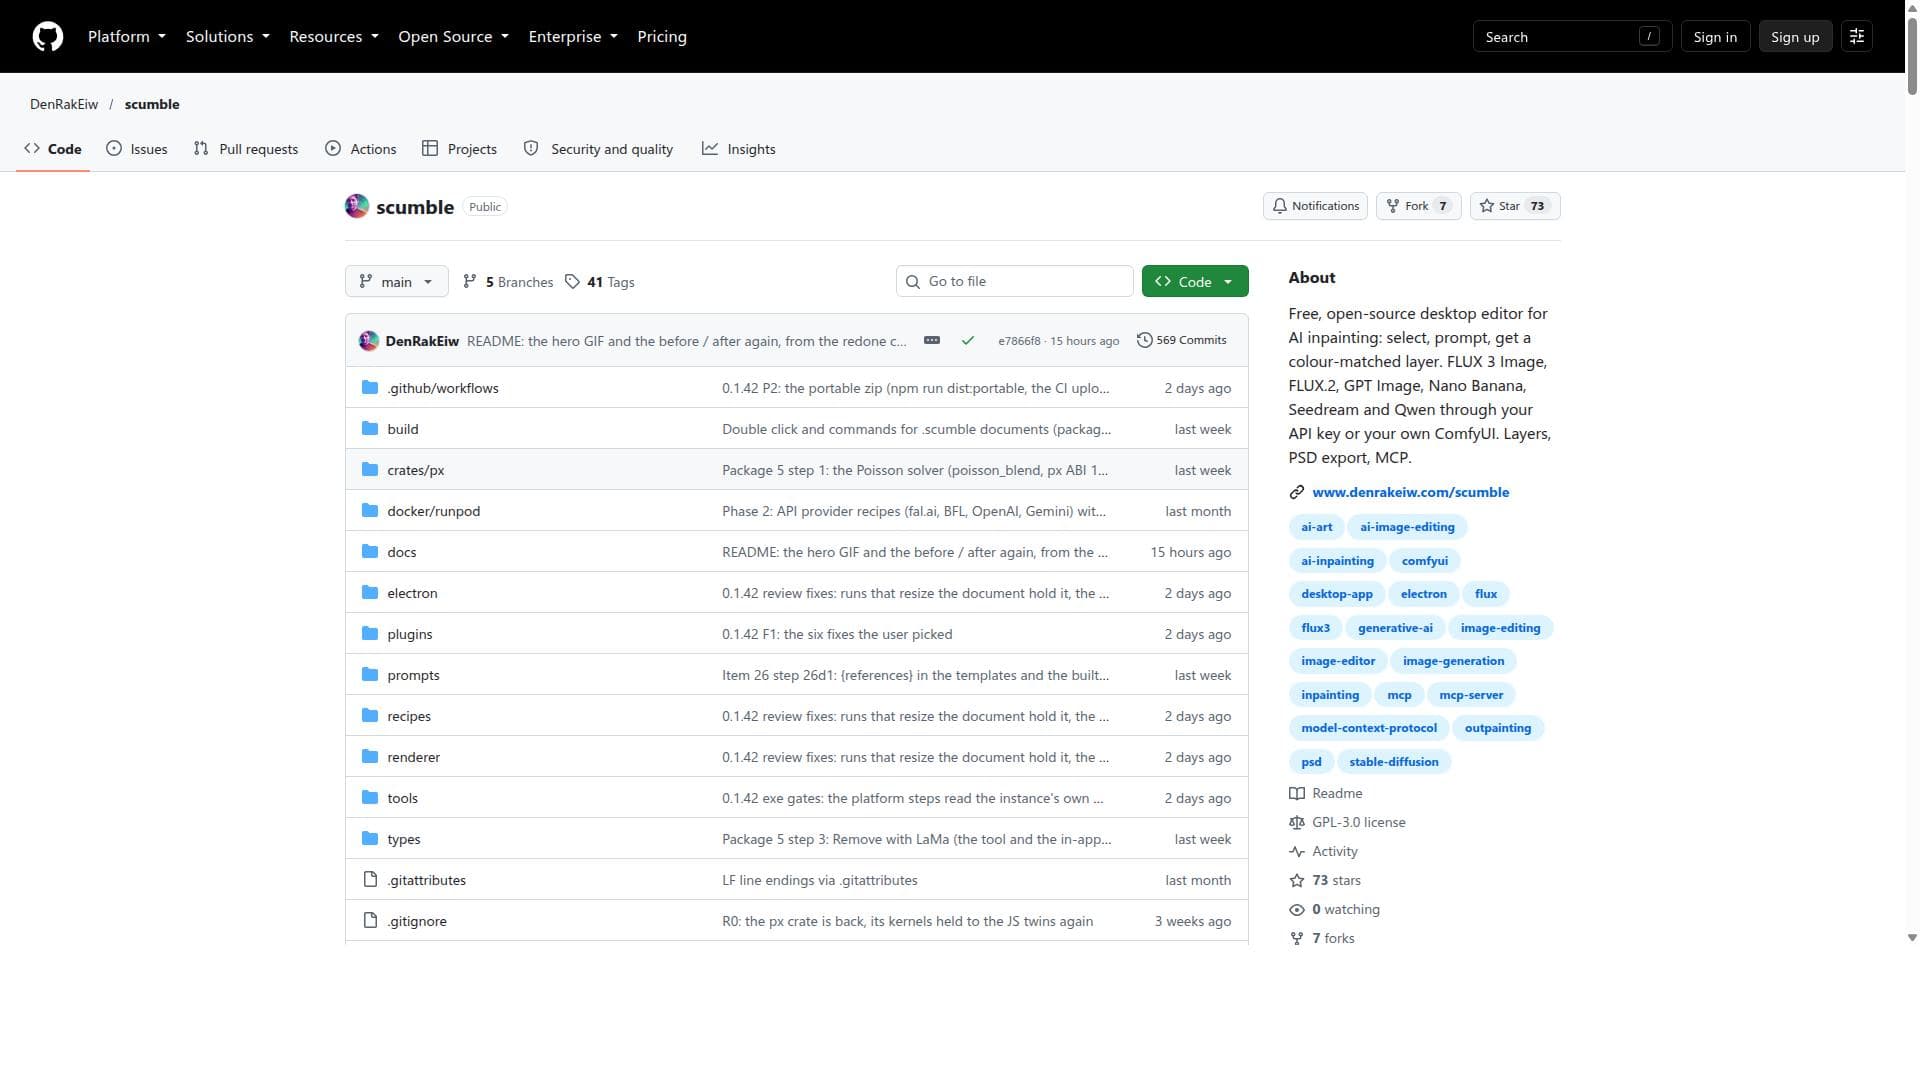Fork the scumble repository

(1419, 206)
